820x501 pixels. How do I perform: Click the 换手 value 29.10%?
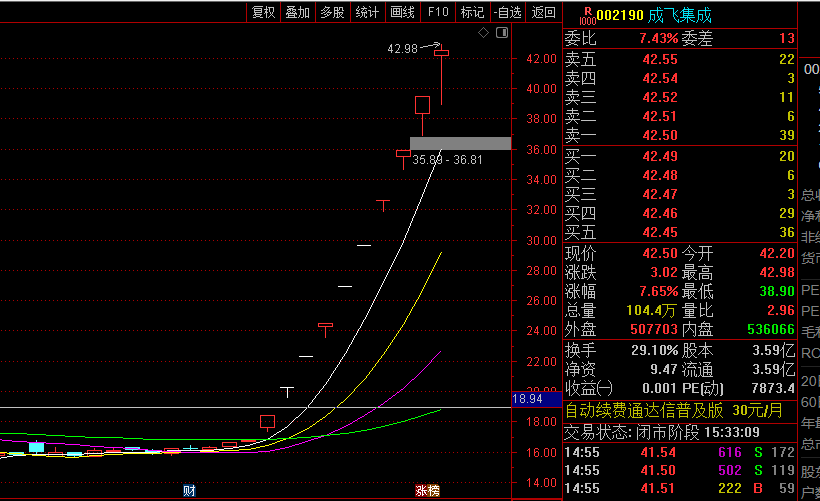coord(655,350)
